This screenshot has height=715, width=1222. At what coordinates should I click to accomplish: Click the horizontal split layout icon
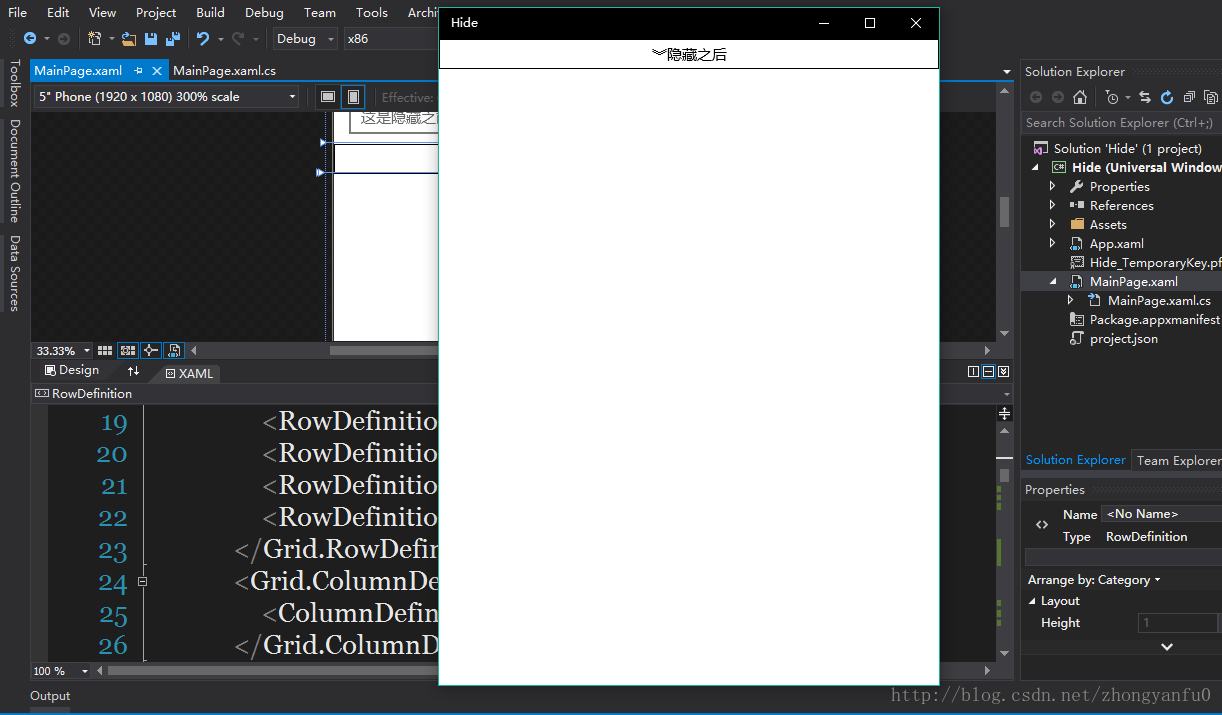tap(988, 372)
